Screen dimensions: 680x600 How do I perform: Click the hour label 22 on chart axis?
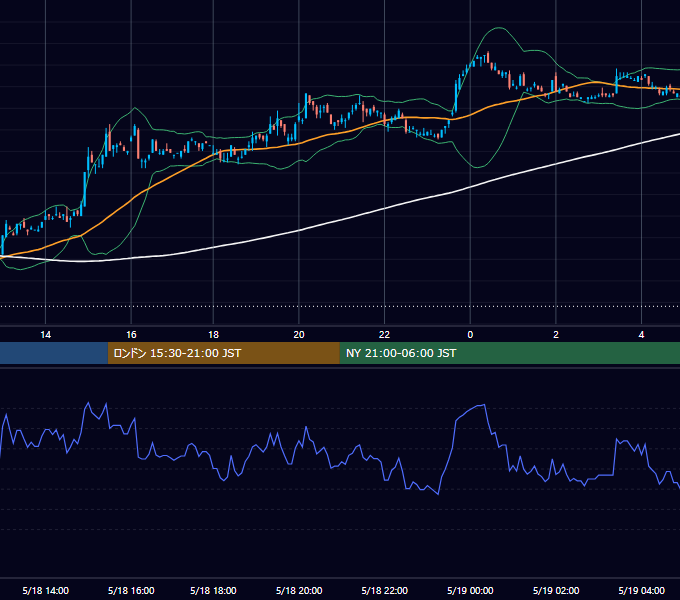[384, 335]
